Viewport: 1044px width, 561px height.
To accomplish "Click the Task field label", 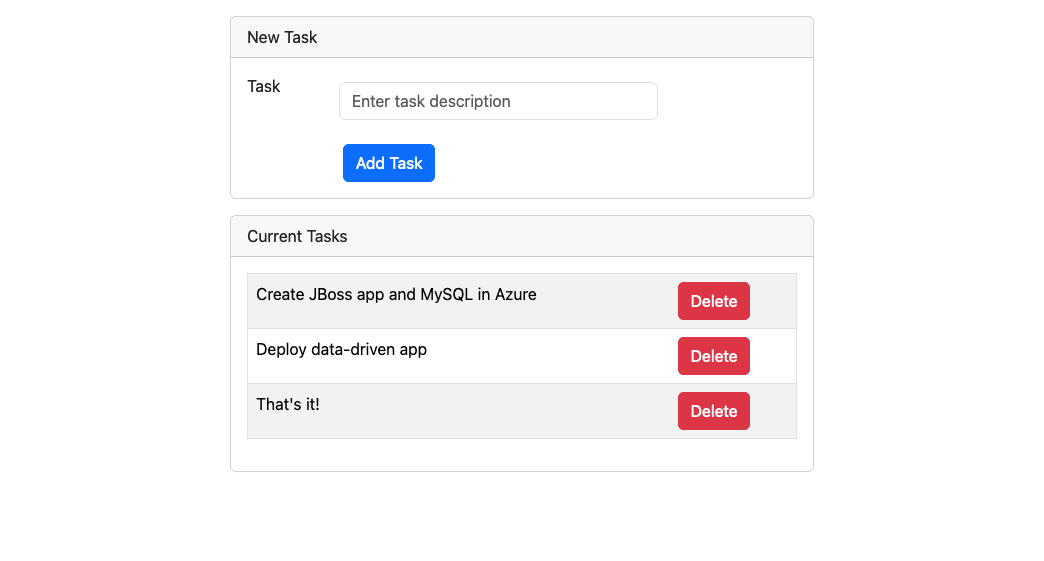I will [x=264, y=86].
